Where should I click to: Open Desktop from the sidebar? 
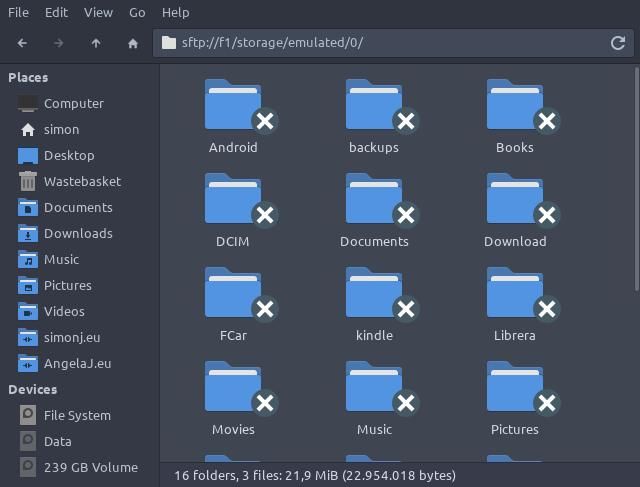pos(80,156)
